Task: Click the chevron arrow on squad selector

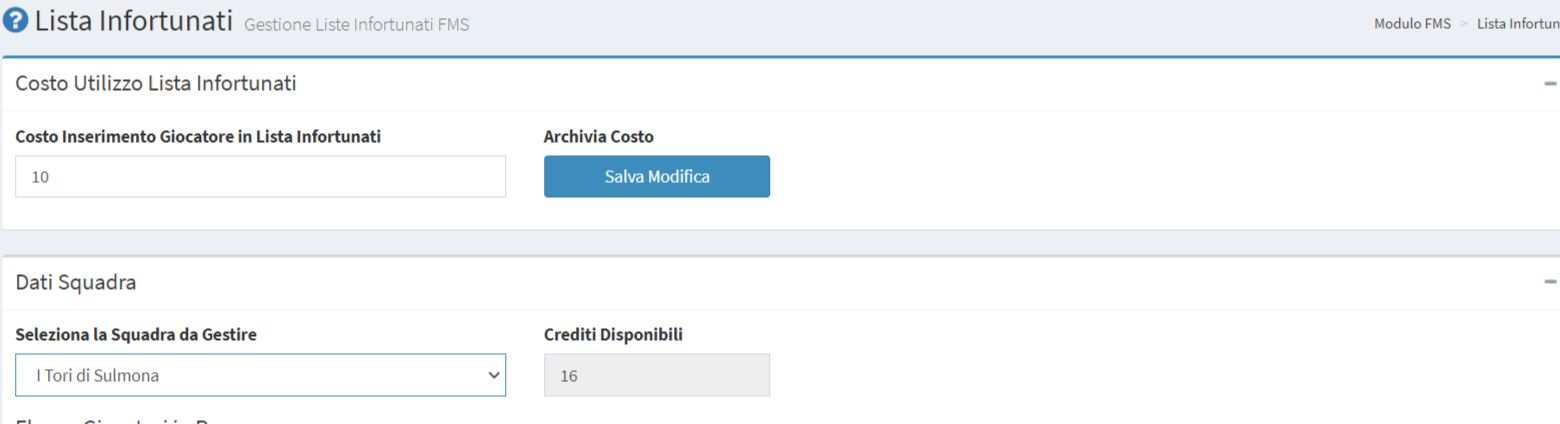Action: (x=492, y=375)
